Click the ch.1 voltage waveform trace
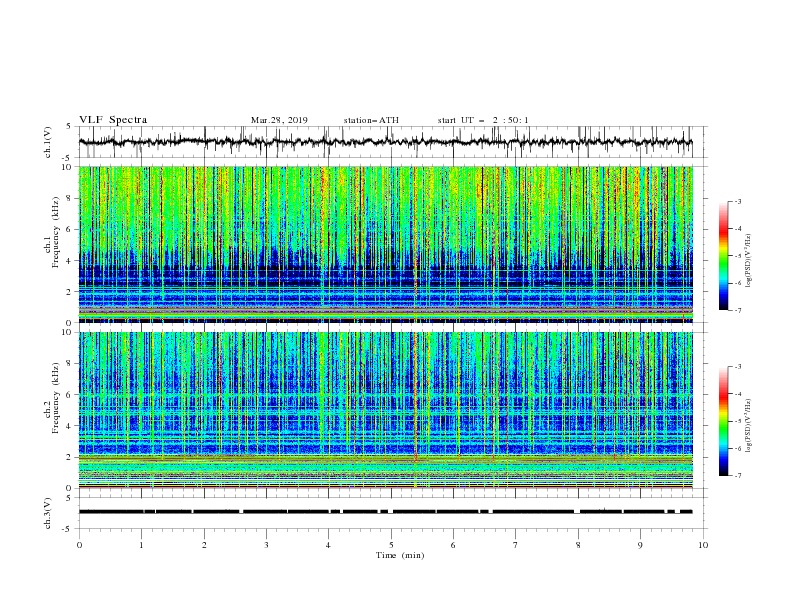The height and width of the screenshot is (612, 792). [x=385, y=142]
